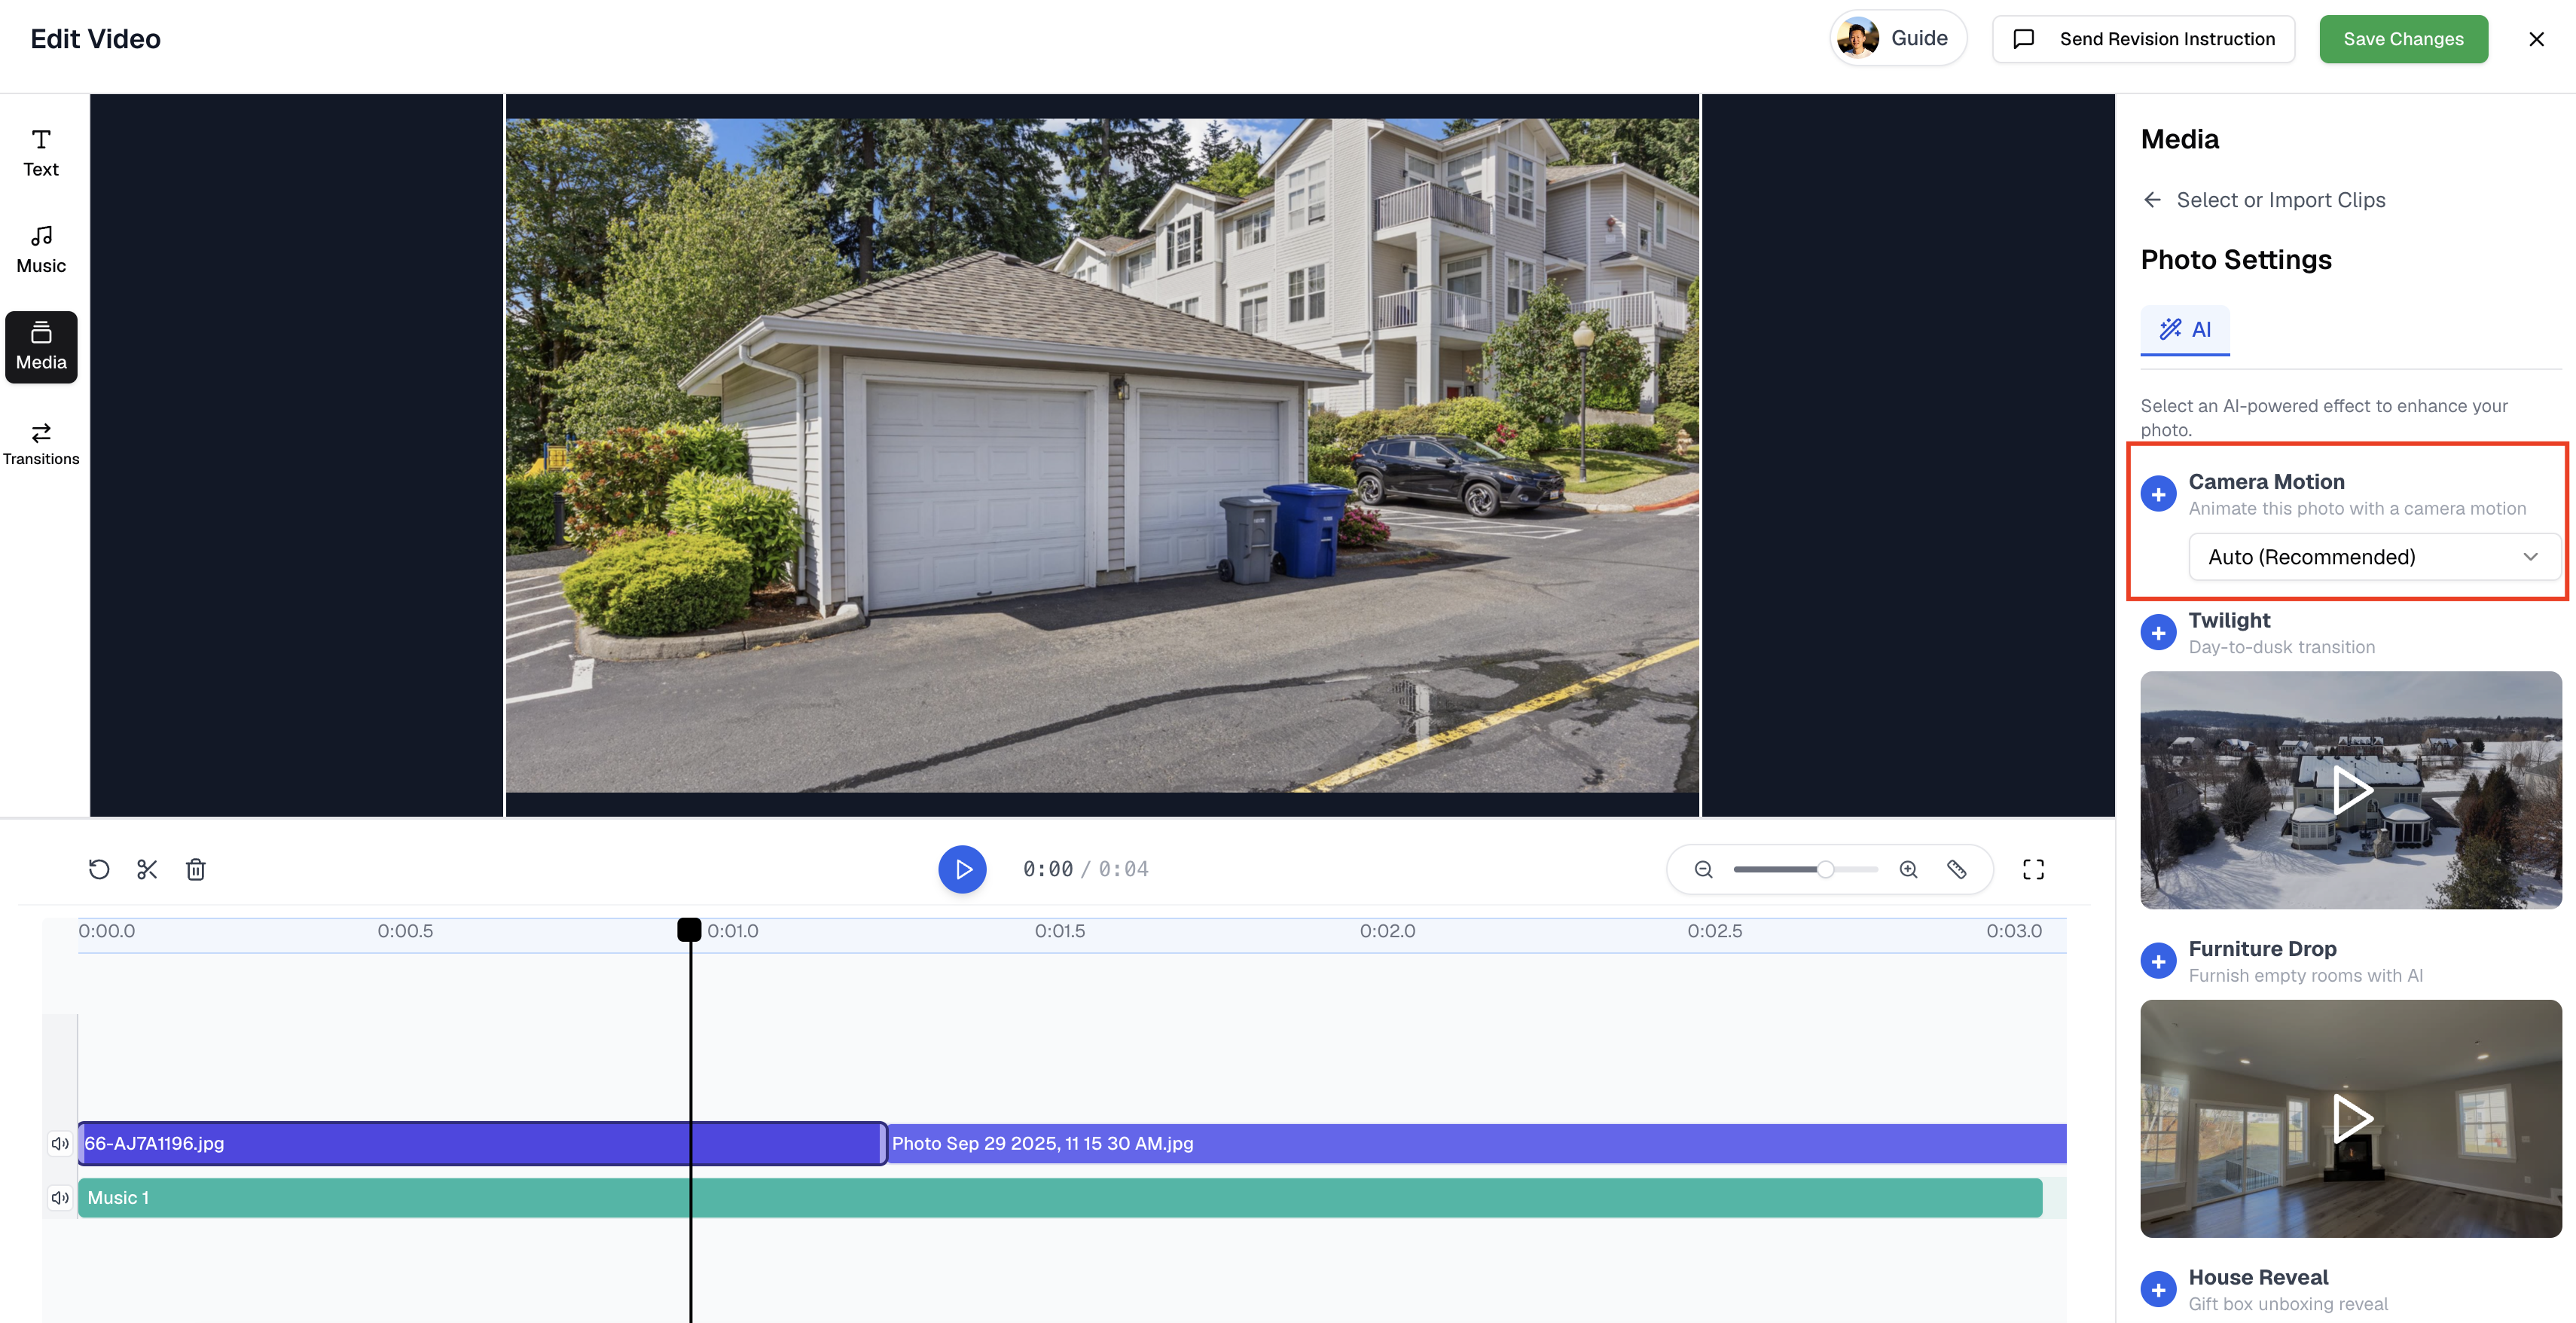Play the Twilight preview thumbnail

(x=2350, y=790)
